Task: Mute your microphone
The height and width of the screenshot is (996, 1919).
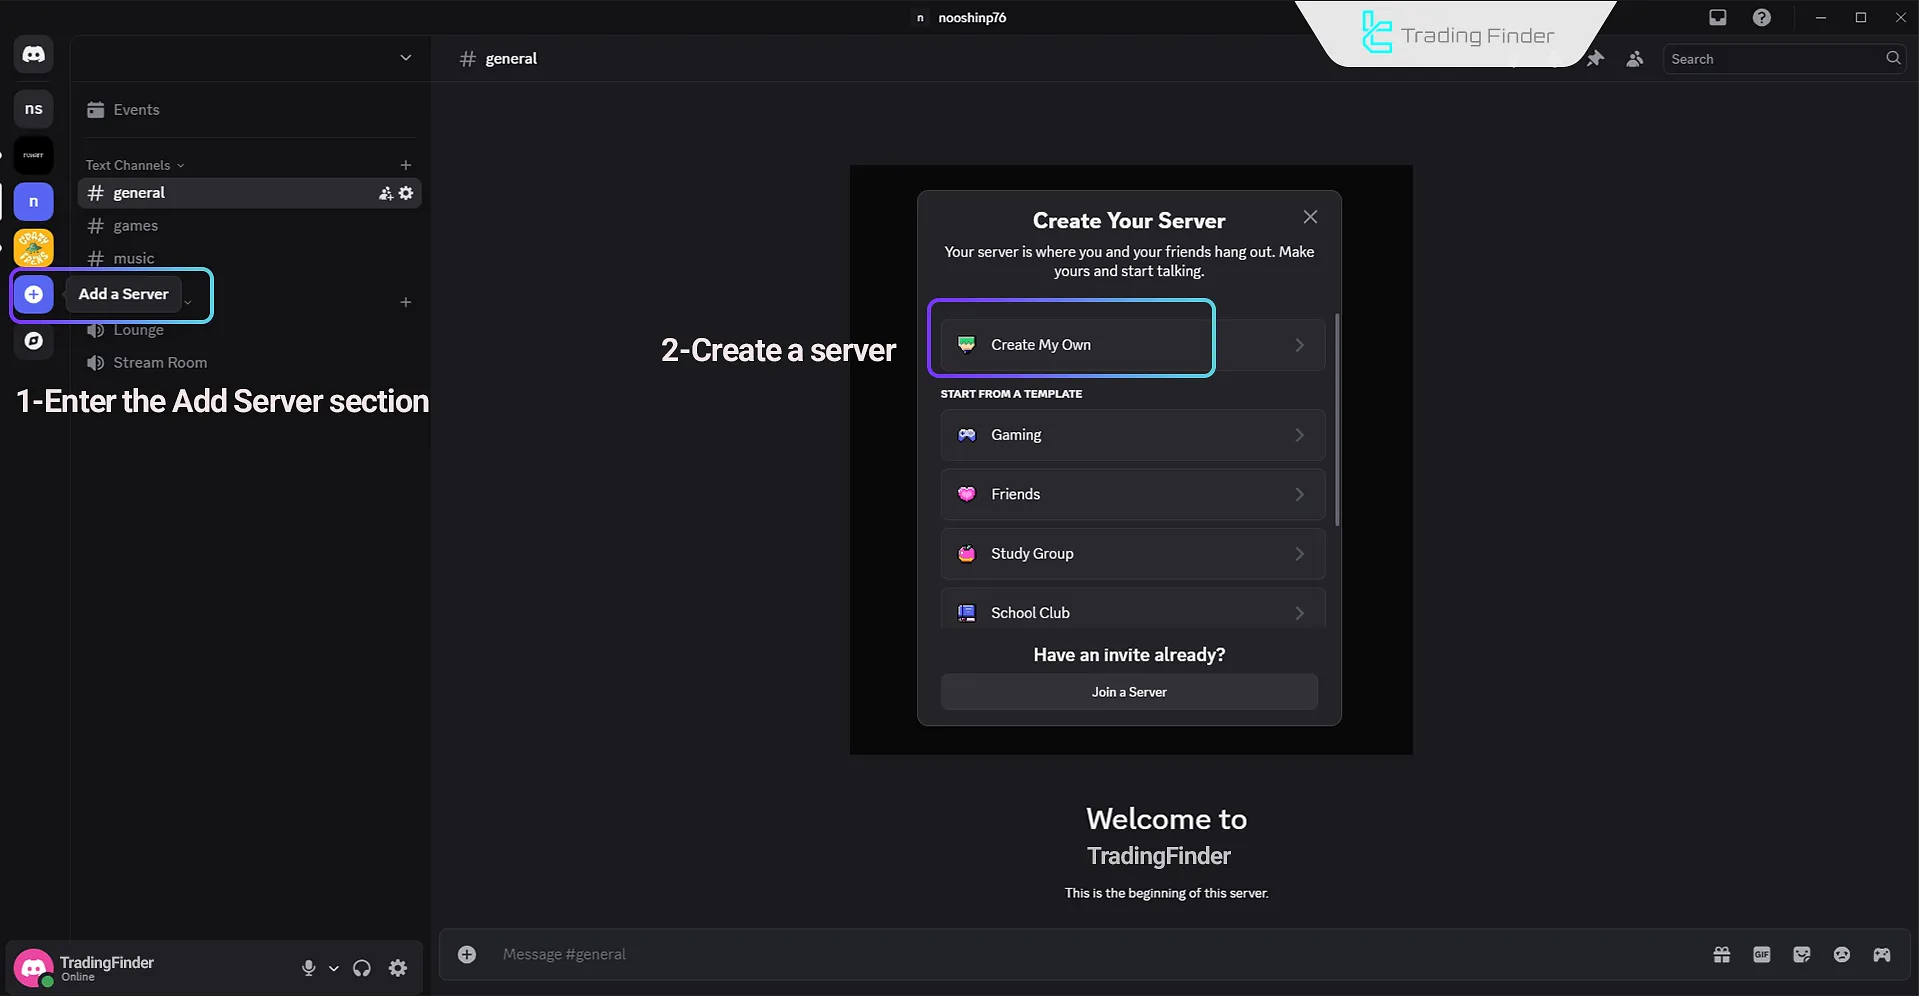Action: pos(307,968)
